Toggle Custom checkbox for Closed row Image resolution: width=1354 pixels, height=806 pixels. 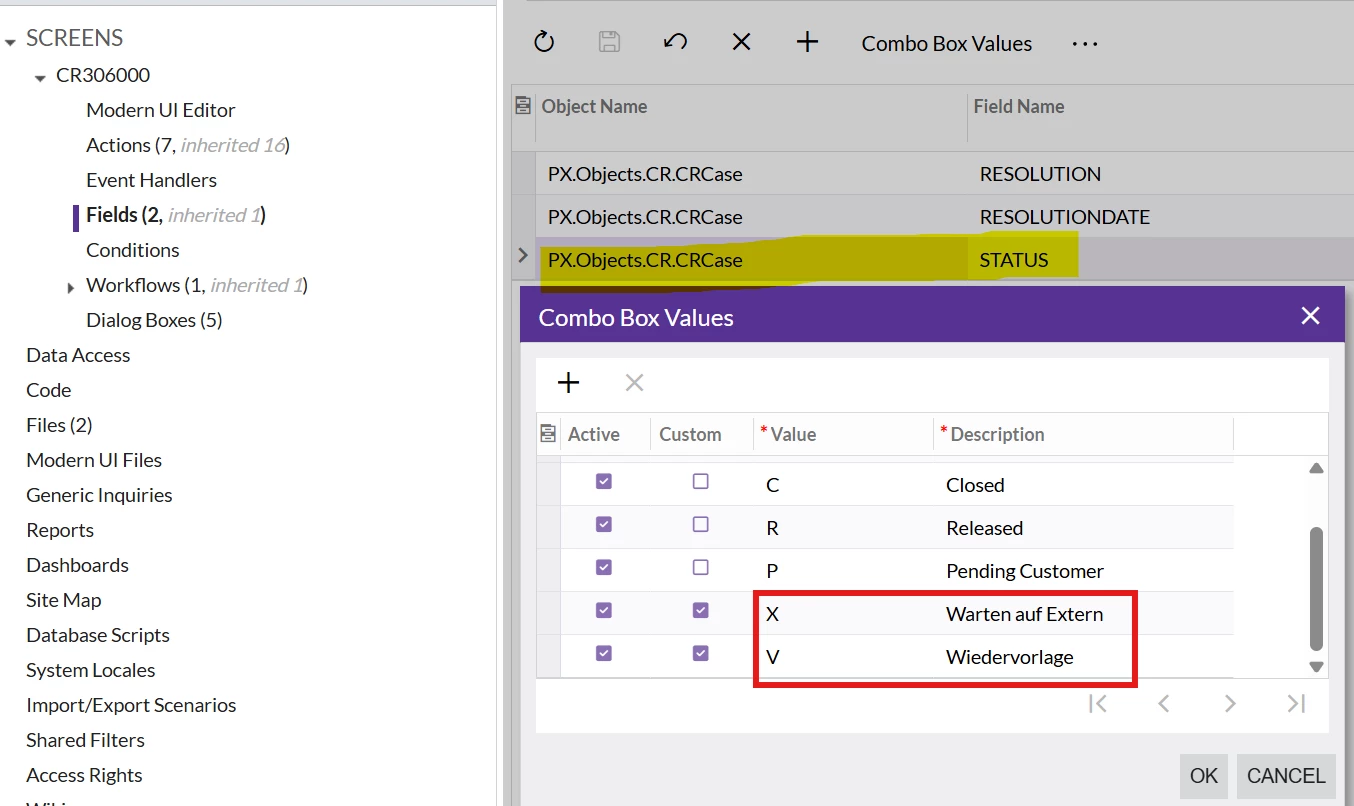700,482
